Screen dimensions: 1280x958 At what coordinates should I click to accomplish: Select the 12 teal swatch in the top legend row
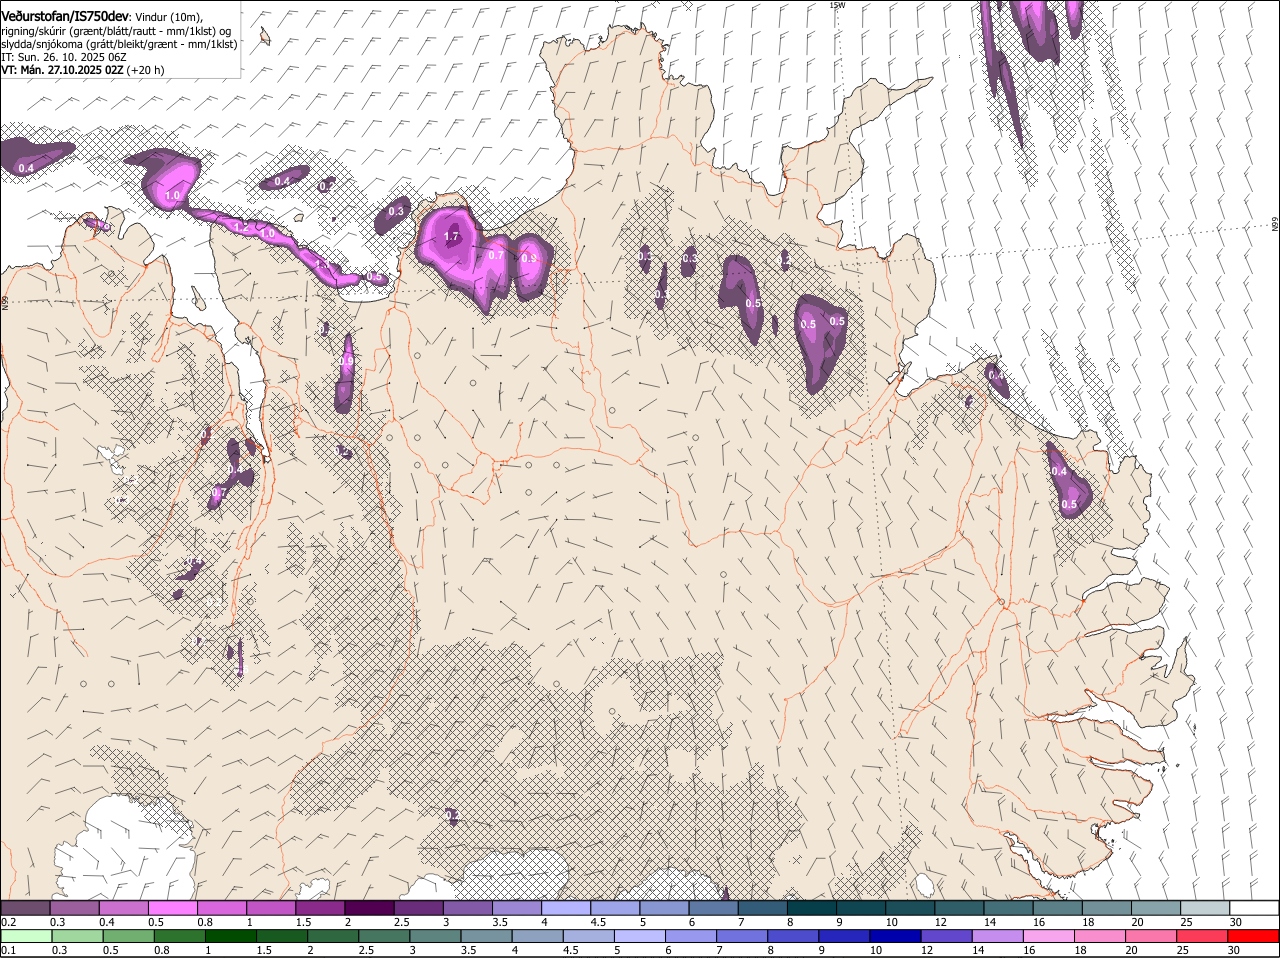tap(959, 907)
